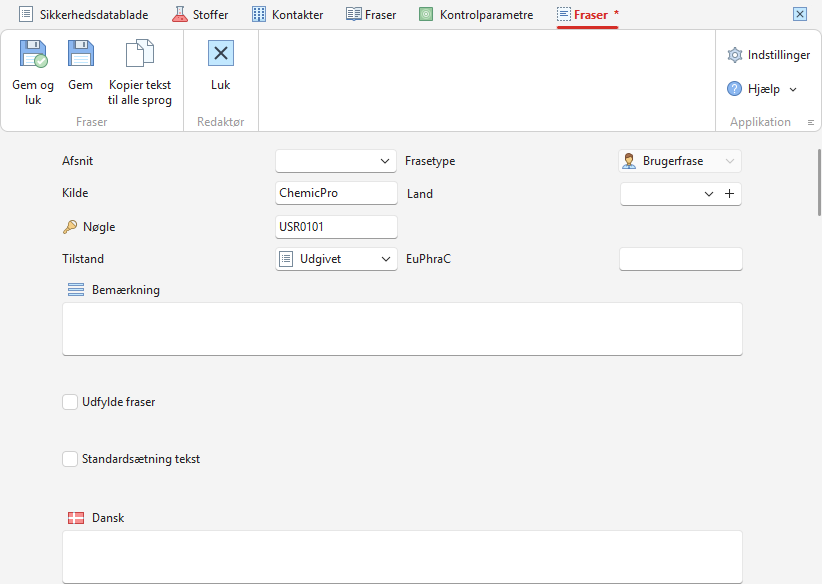This screenshot has width=822, height=584.
Task: Click the key icon beside Nøgle
Action: 70,227
